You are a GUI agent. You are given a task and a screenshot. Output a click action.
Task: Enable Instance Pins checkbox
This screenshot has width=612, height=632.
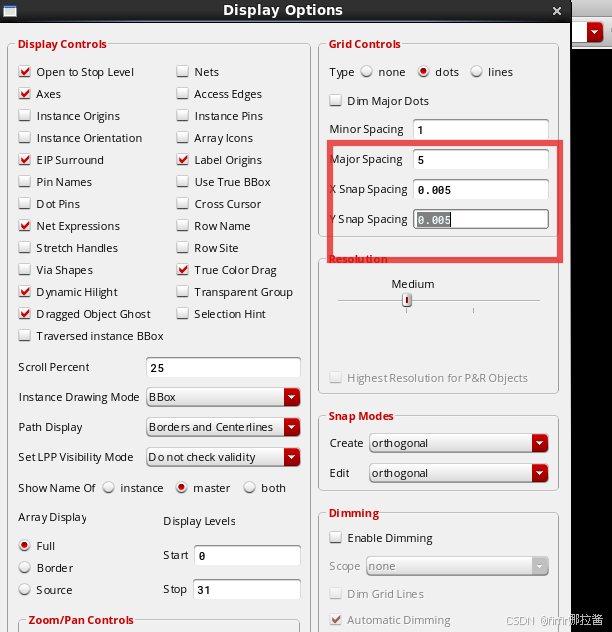[183, 116]
